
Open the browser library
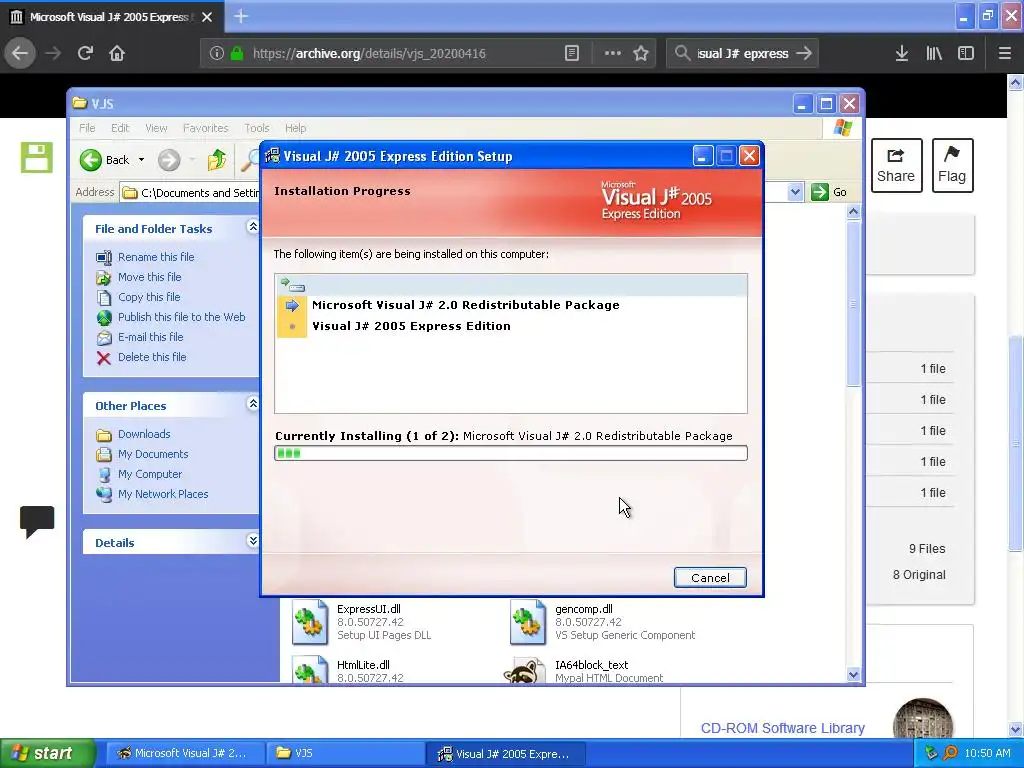(934, 54)
